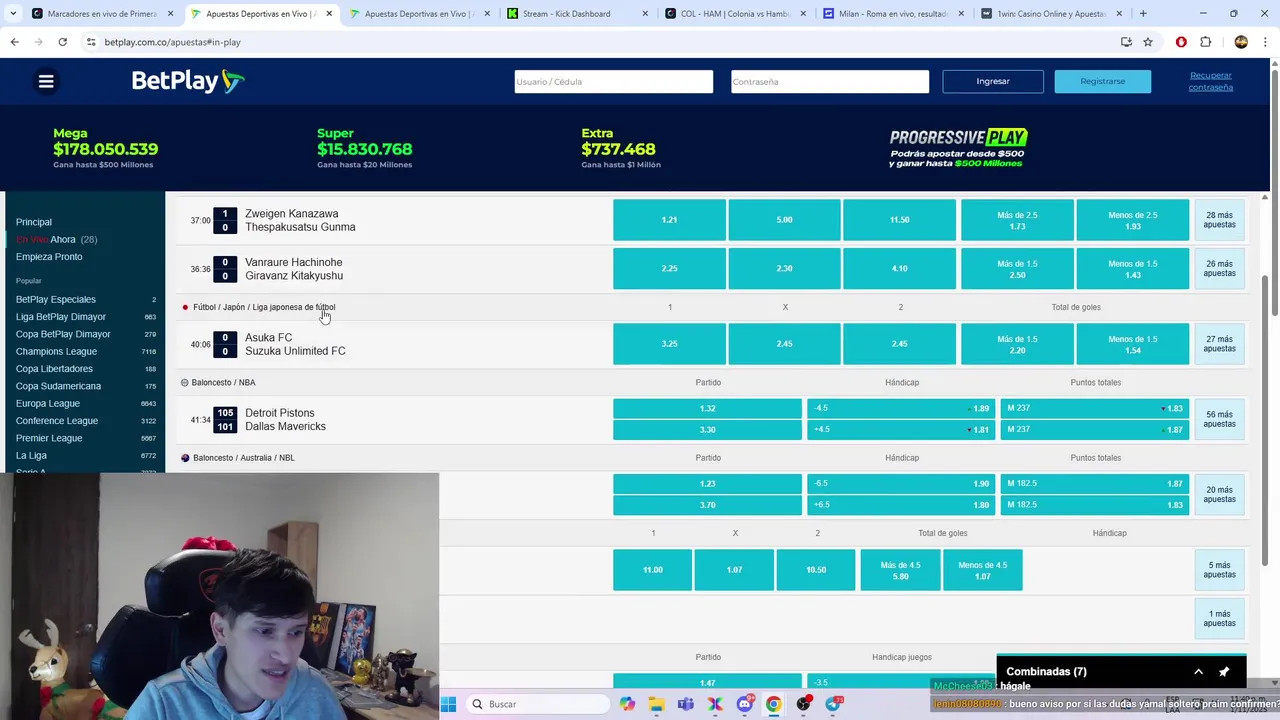1280x720 pixels.
Task: Reload the page
Action: point(62,42)
